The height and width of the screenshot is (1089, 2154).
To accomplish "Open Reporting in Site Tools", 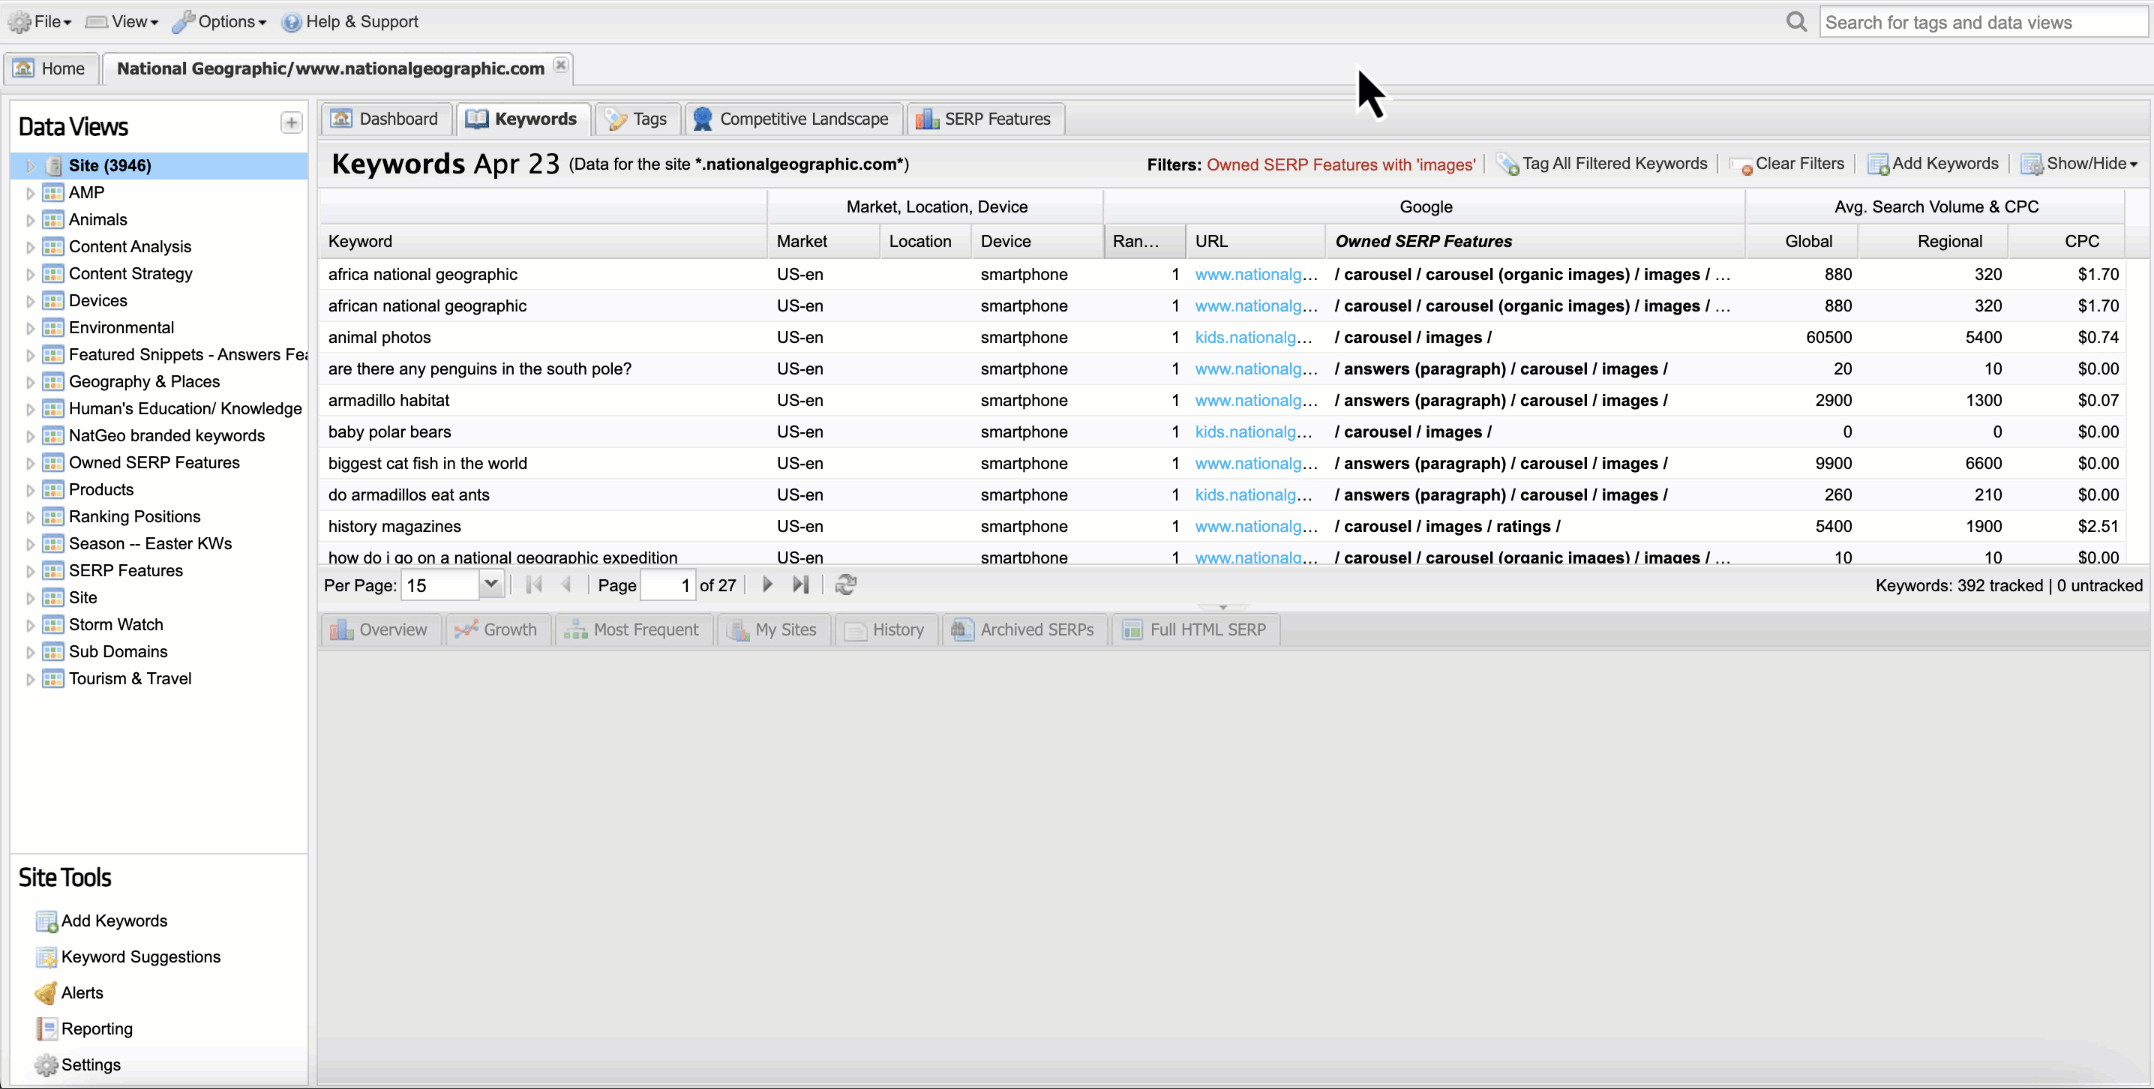I will 96,1028.
